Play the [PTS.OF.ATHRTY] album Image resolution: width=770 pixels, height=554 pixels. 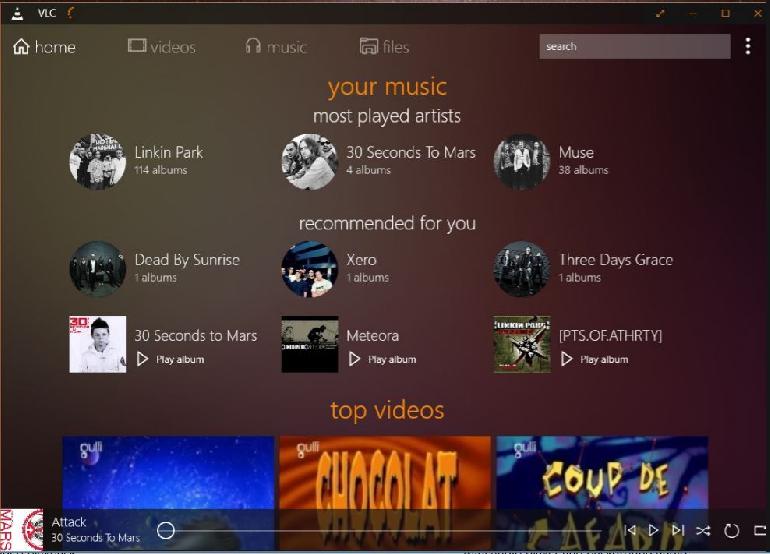pos(594,359)
